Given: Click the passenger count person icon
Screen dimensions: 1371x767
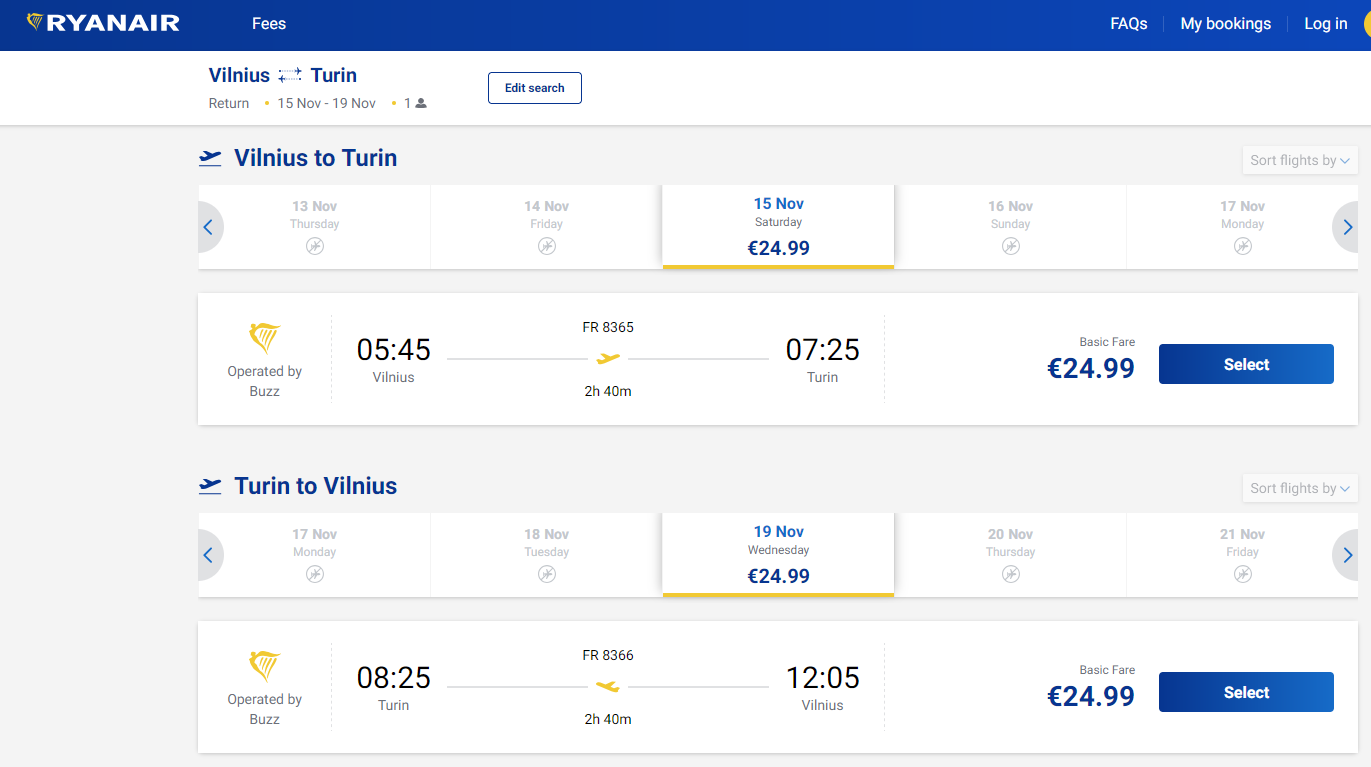Looking at the screenshot, I should 421,103.
